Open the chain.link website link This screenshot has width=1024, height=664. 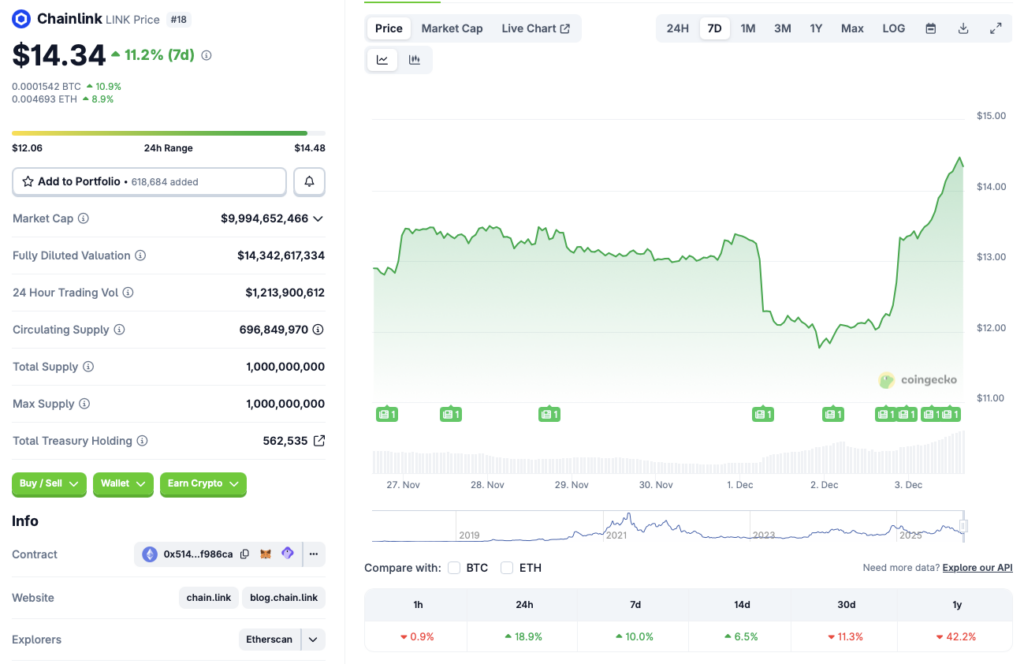point(208,597)
